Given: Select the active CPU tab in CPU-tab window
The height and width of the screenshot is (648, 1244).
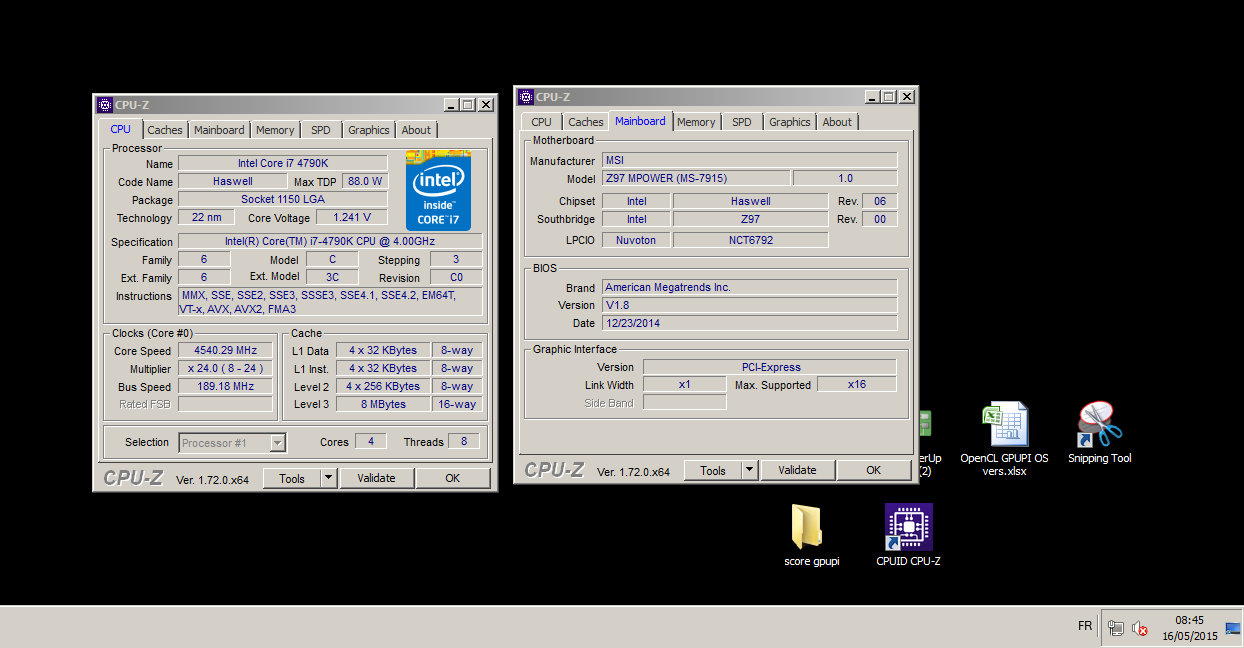Looking at the screenshot, I should pos(120,129).
